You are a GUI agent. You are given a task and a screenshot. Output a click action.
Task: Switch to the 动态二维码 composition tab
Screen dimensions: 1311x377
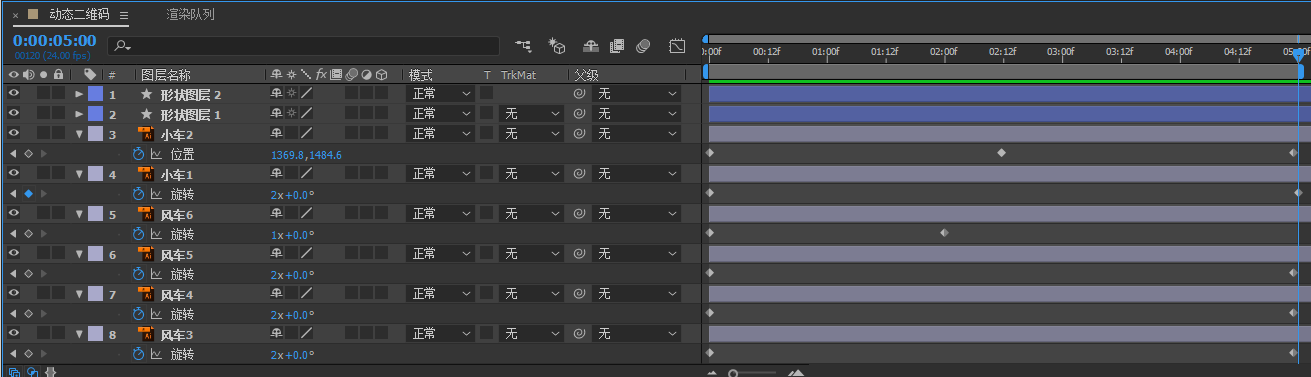tap(81, 15)
